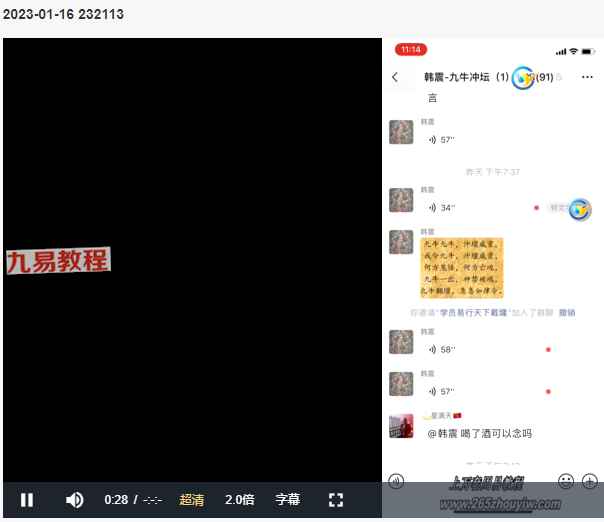Click the 撤销 link in the join notice
604x522 pixels.
(x=567, y=312)
